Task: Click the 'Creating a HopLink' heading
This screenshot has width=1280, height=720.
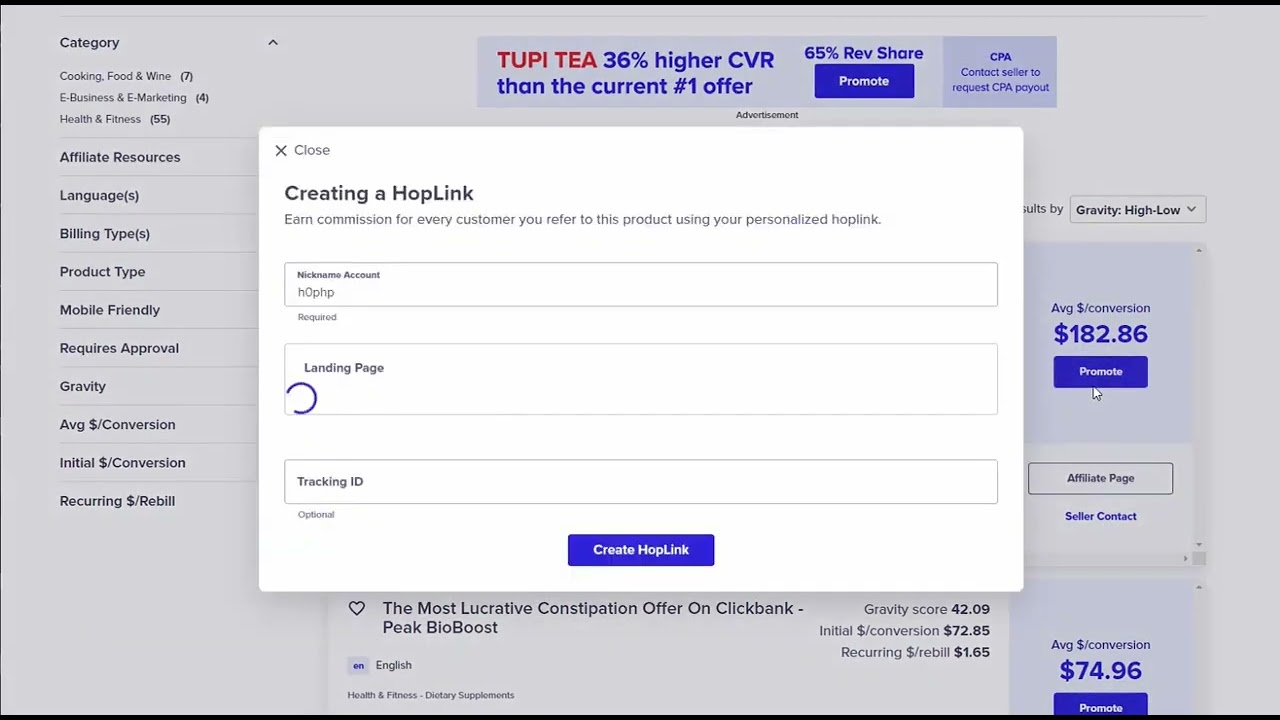Action: coord(379,193)
